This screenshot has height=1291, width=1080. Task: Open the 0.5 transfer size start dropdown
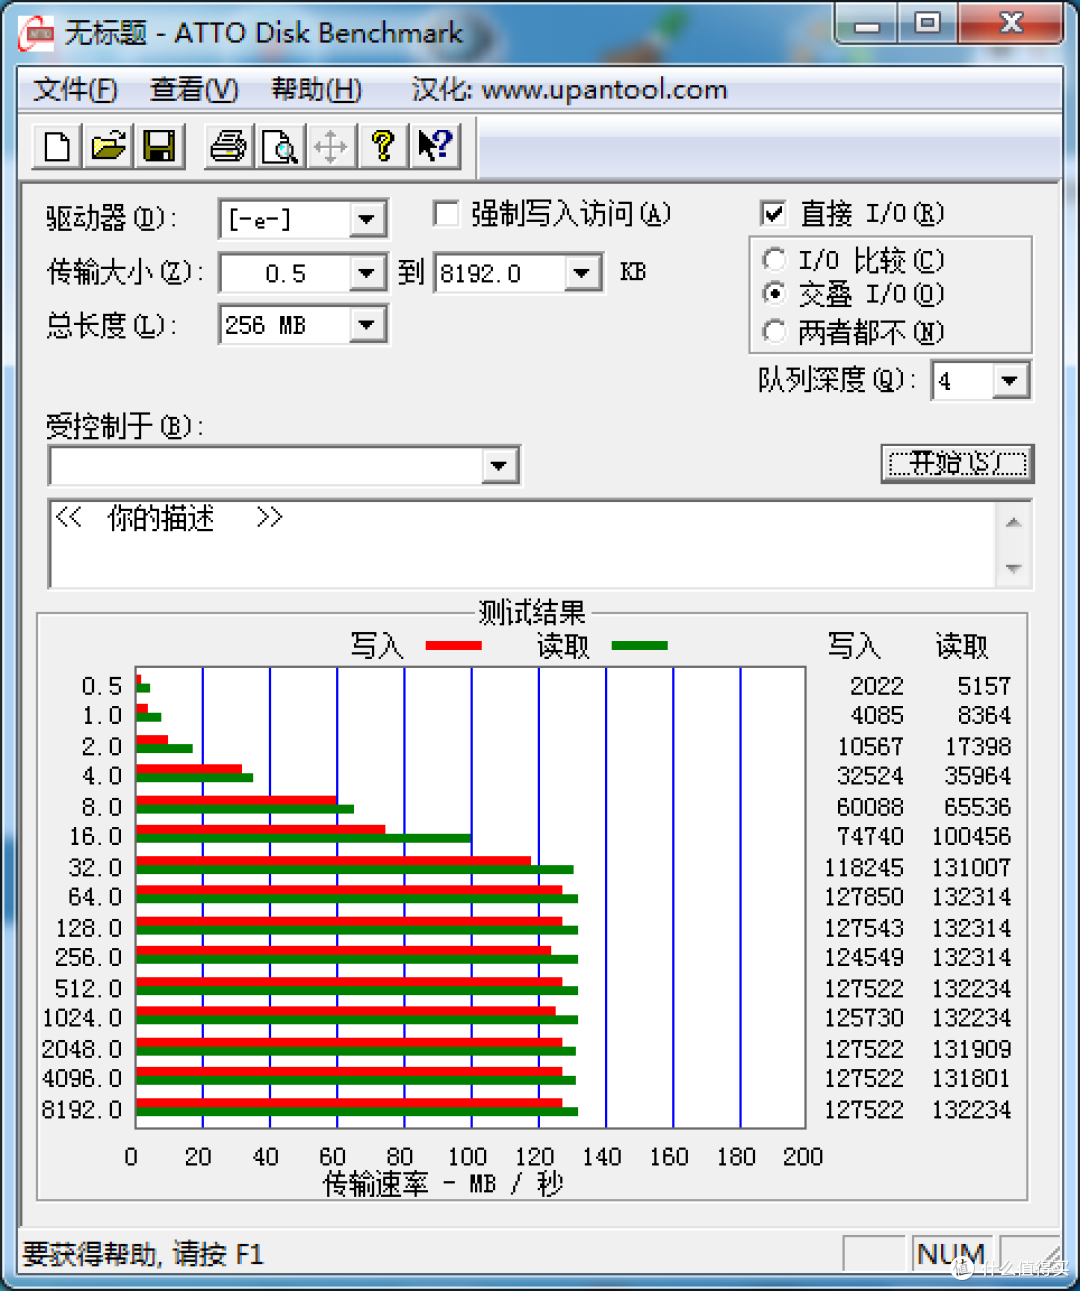point(367,272)
